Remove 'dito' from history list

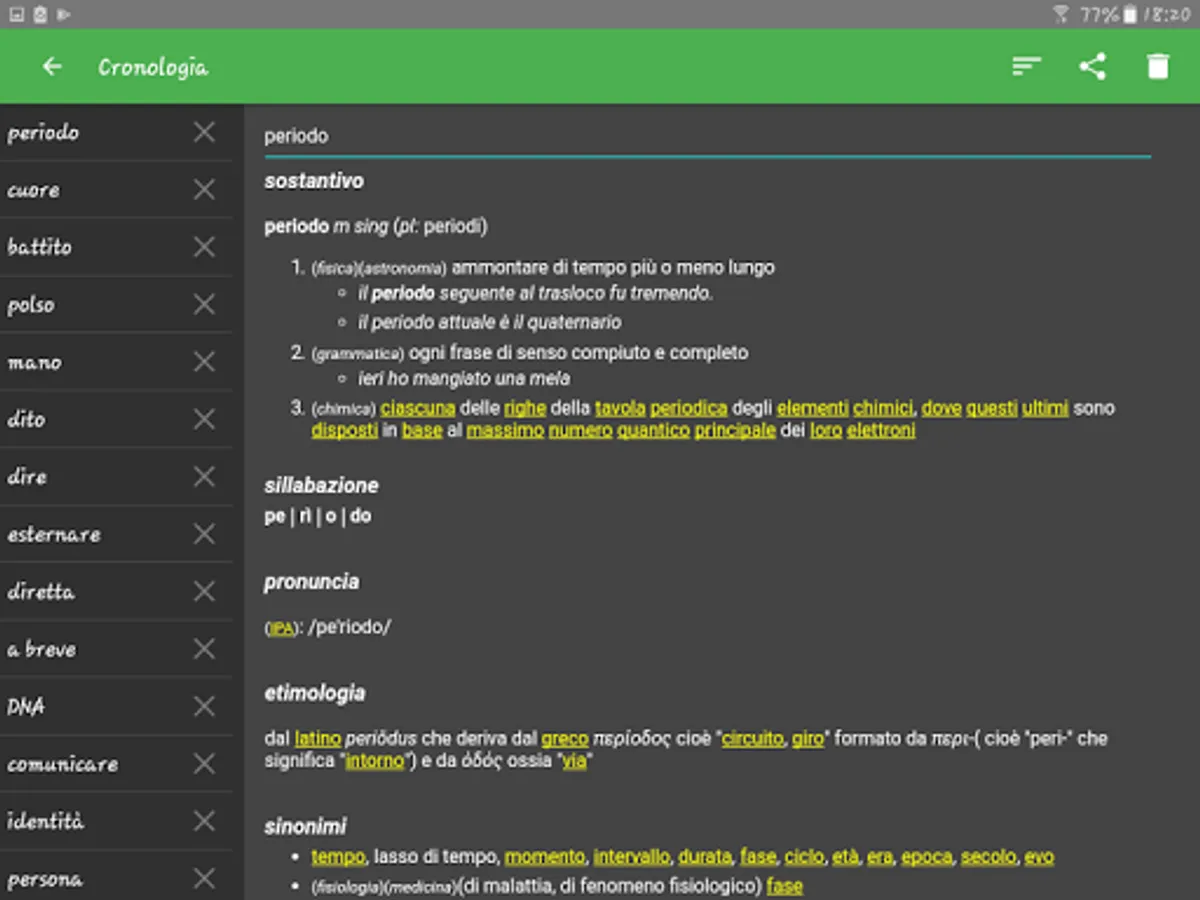pyautogui.click(x=204, y=419)
